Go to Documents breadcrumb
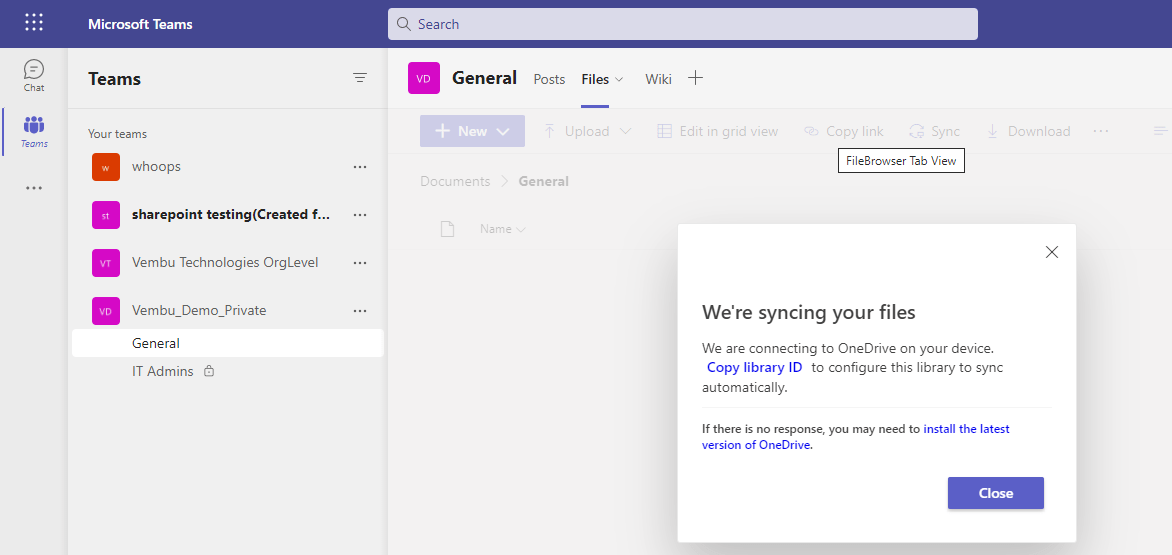This screenshot has height=555, width=1172. (x=455, y=182)
